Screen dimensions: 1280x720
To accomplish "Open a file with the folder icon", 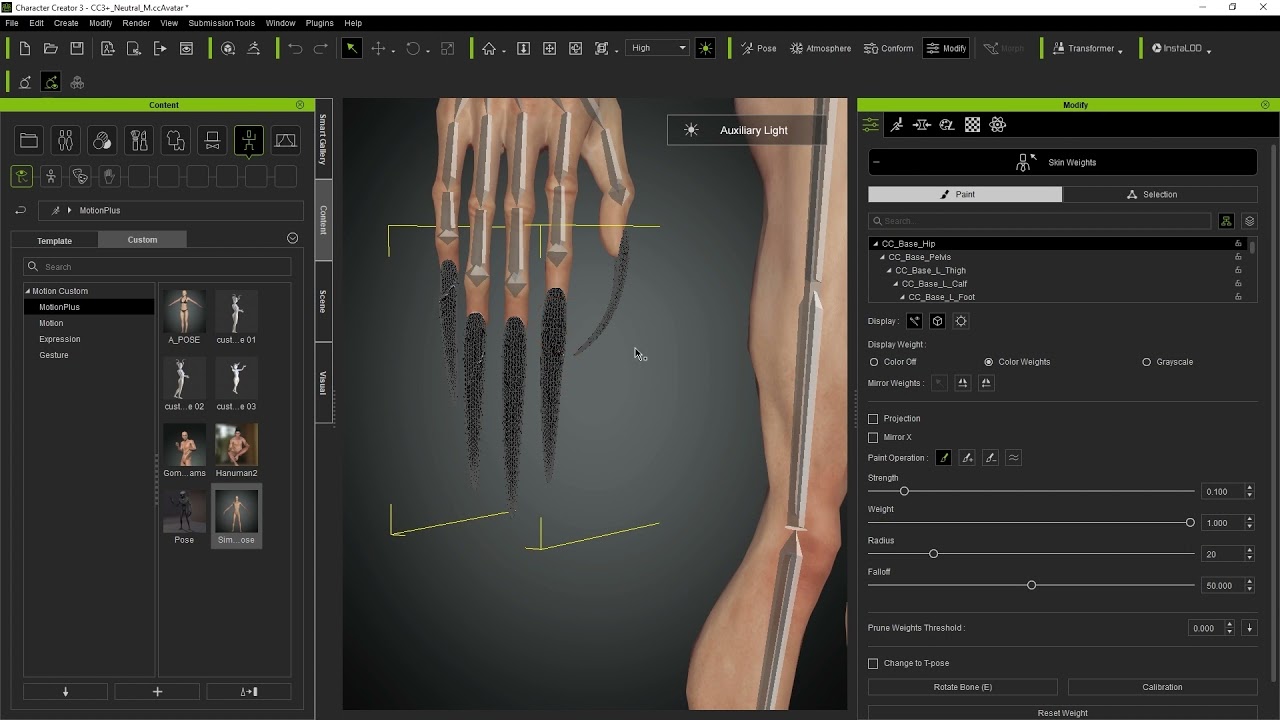I will point(51,48).
